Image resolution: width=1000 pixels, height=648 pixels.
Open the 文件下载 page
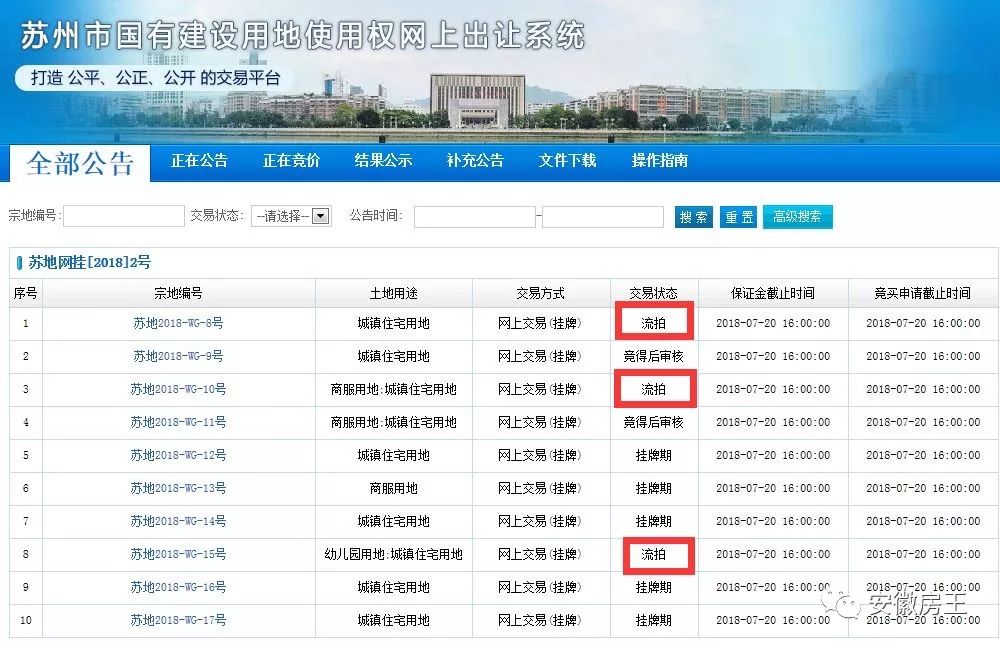click(567, 161)
